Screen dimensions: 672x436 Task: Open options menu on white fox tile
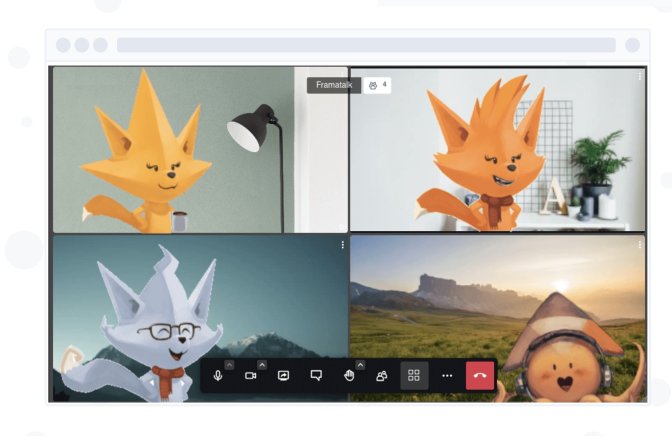(342, 244)
